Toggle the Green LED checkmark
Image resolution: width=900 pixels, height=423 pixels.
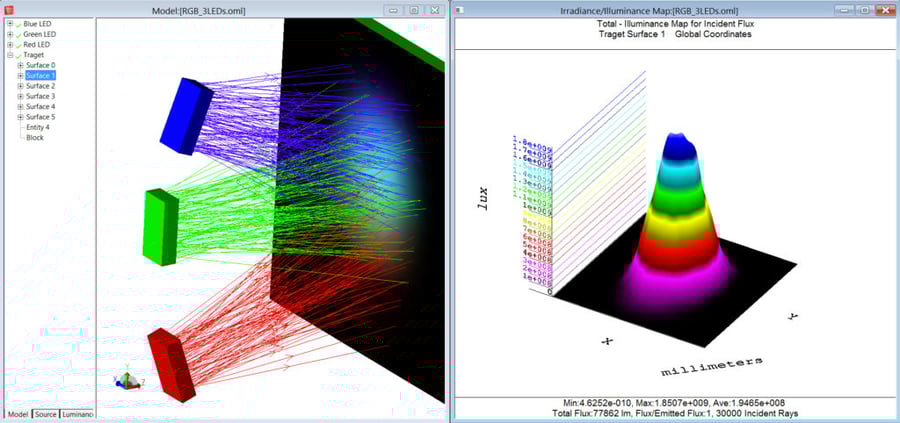(x=18, y=34)
